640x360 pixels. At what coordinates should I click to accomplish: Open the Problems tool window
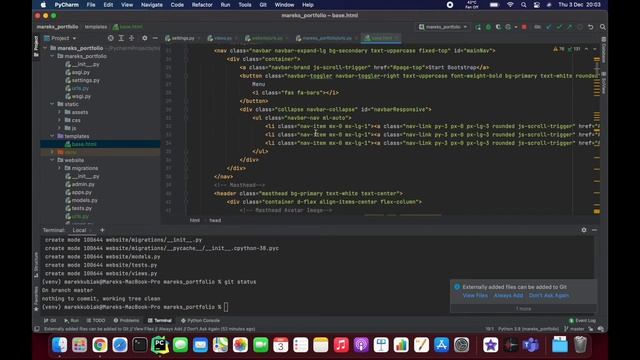tap(126, 320)
